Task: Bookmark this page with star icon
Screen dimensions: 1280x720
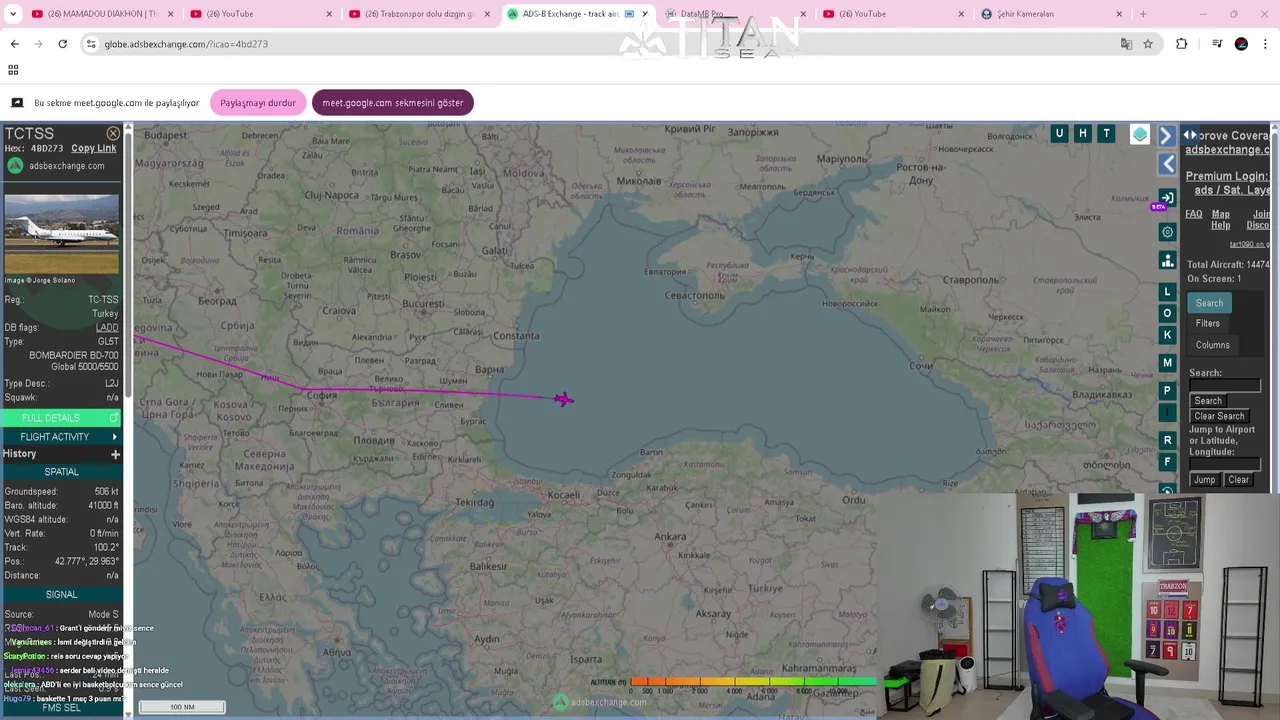Action: [1148, 44]
